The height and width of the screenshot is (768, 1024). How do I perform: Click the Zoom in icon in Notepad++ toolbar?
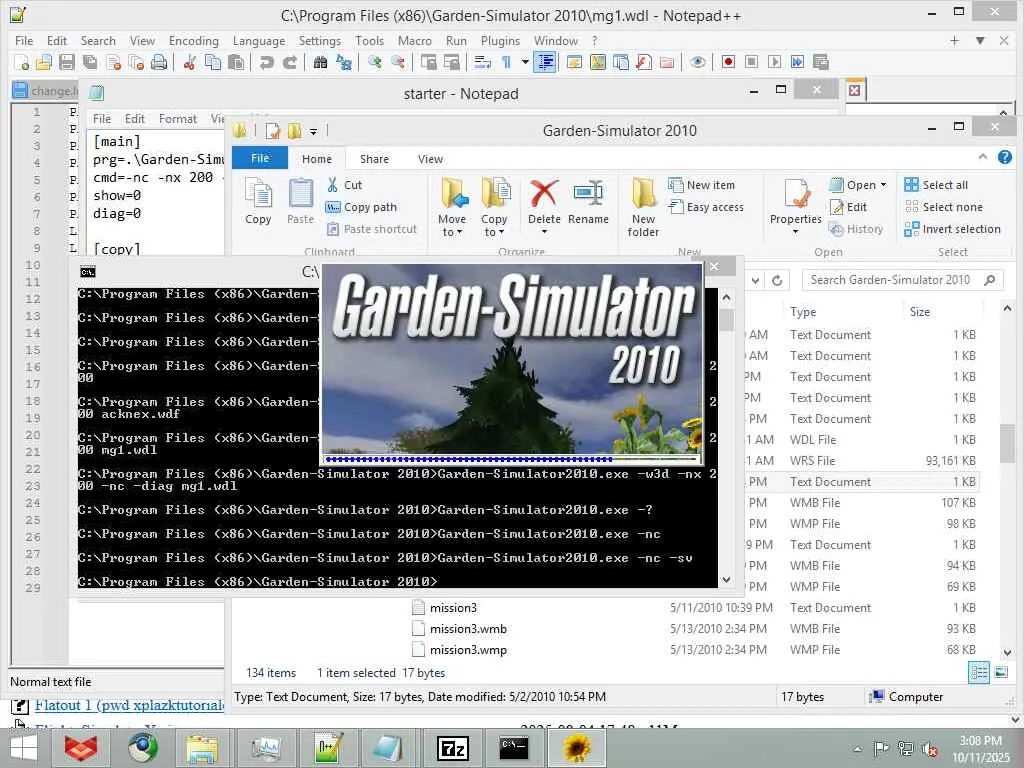[x=374, y=62]
